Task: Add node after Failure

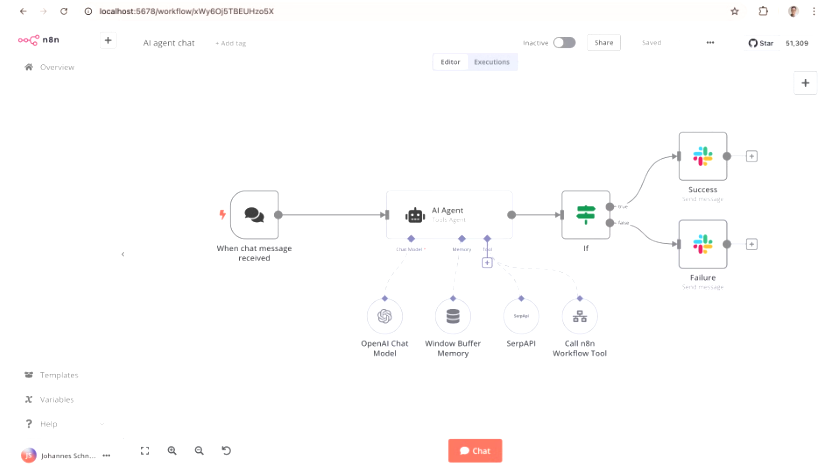Action: (752, 244)
